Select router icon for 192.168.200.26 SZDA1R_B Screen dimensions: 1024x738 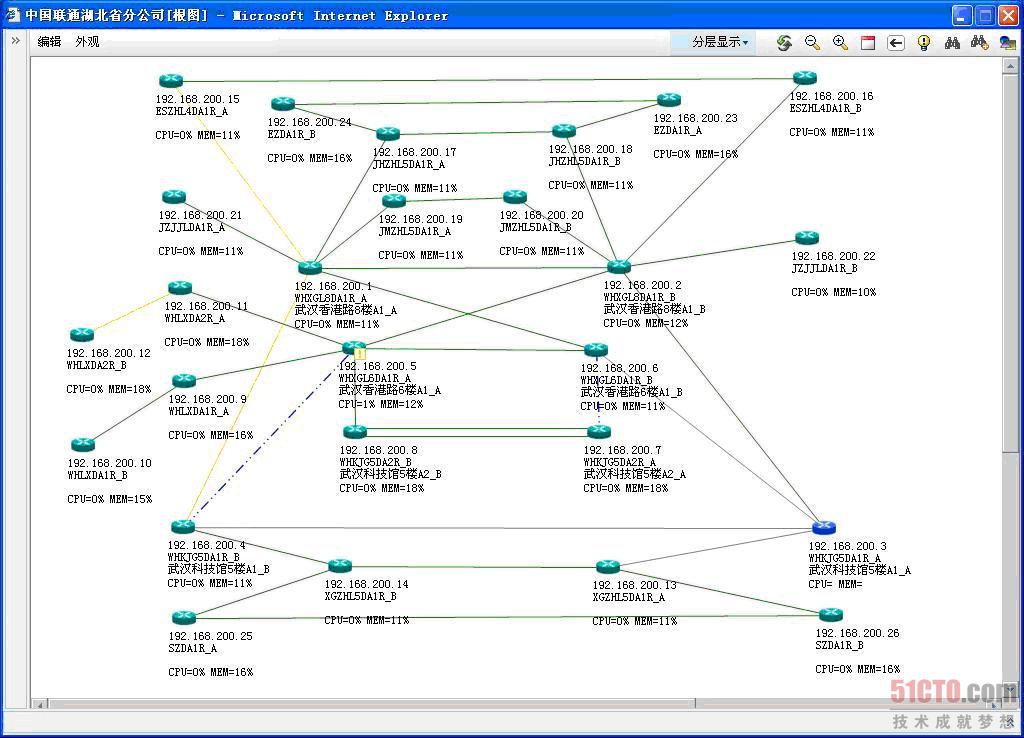[831, 615]
